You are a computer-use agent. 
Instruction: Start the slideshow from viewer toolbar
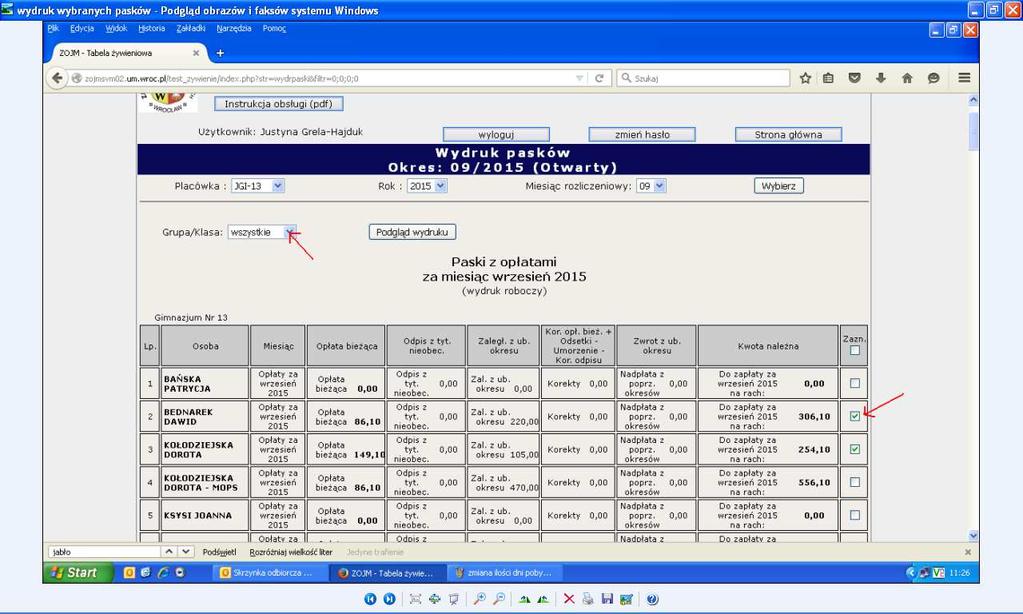tap(454, 598)
